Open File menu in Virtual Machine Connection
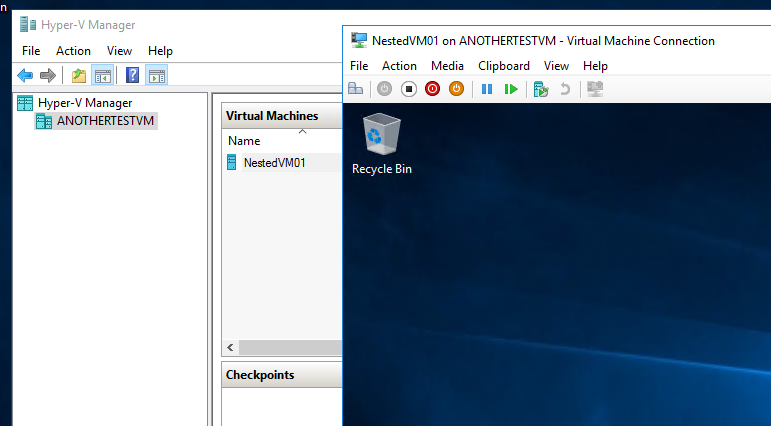Image resolution: width=771 pixels, height=426 pixels. 359,65
